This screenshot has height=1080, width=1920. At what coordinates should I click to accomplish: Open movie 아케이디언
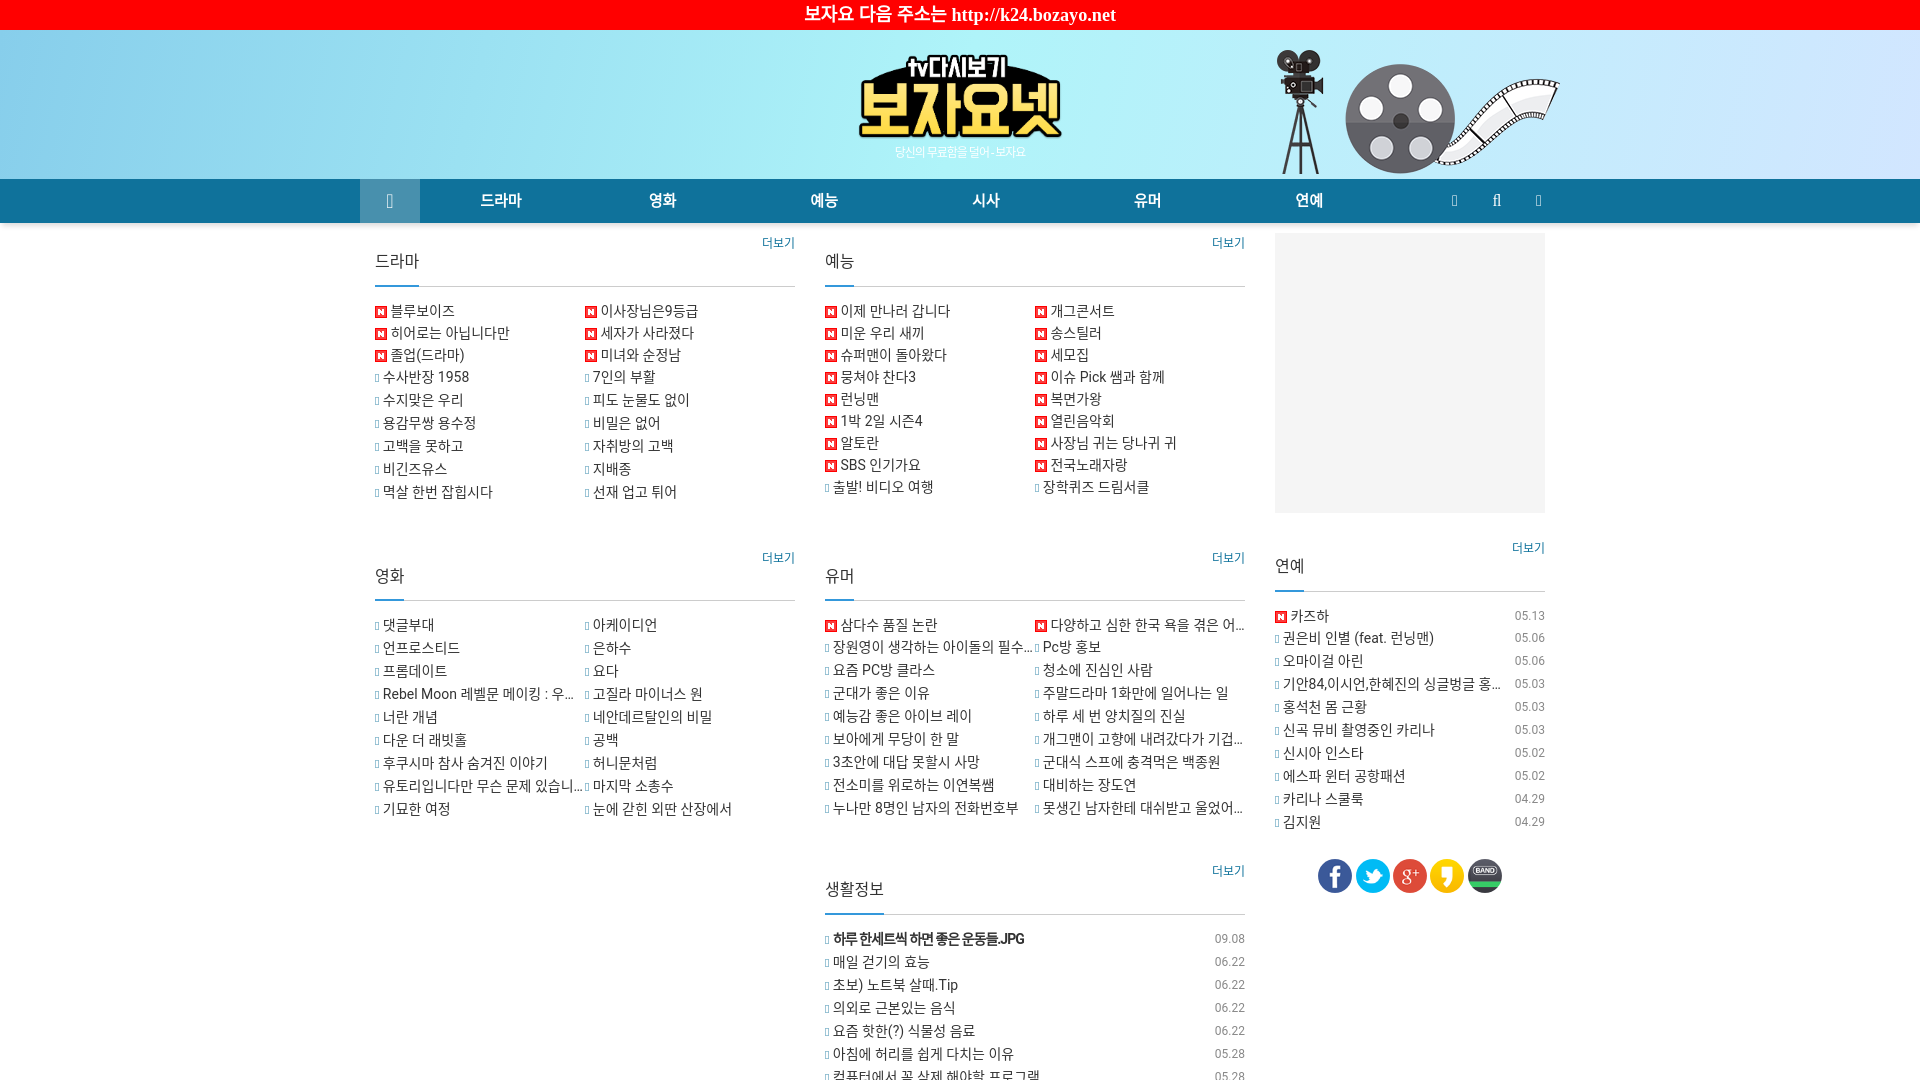pyautogui.click(x=625, y=625)
